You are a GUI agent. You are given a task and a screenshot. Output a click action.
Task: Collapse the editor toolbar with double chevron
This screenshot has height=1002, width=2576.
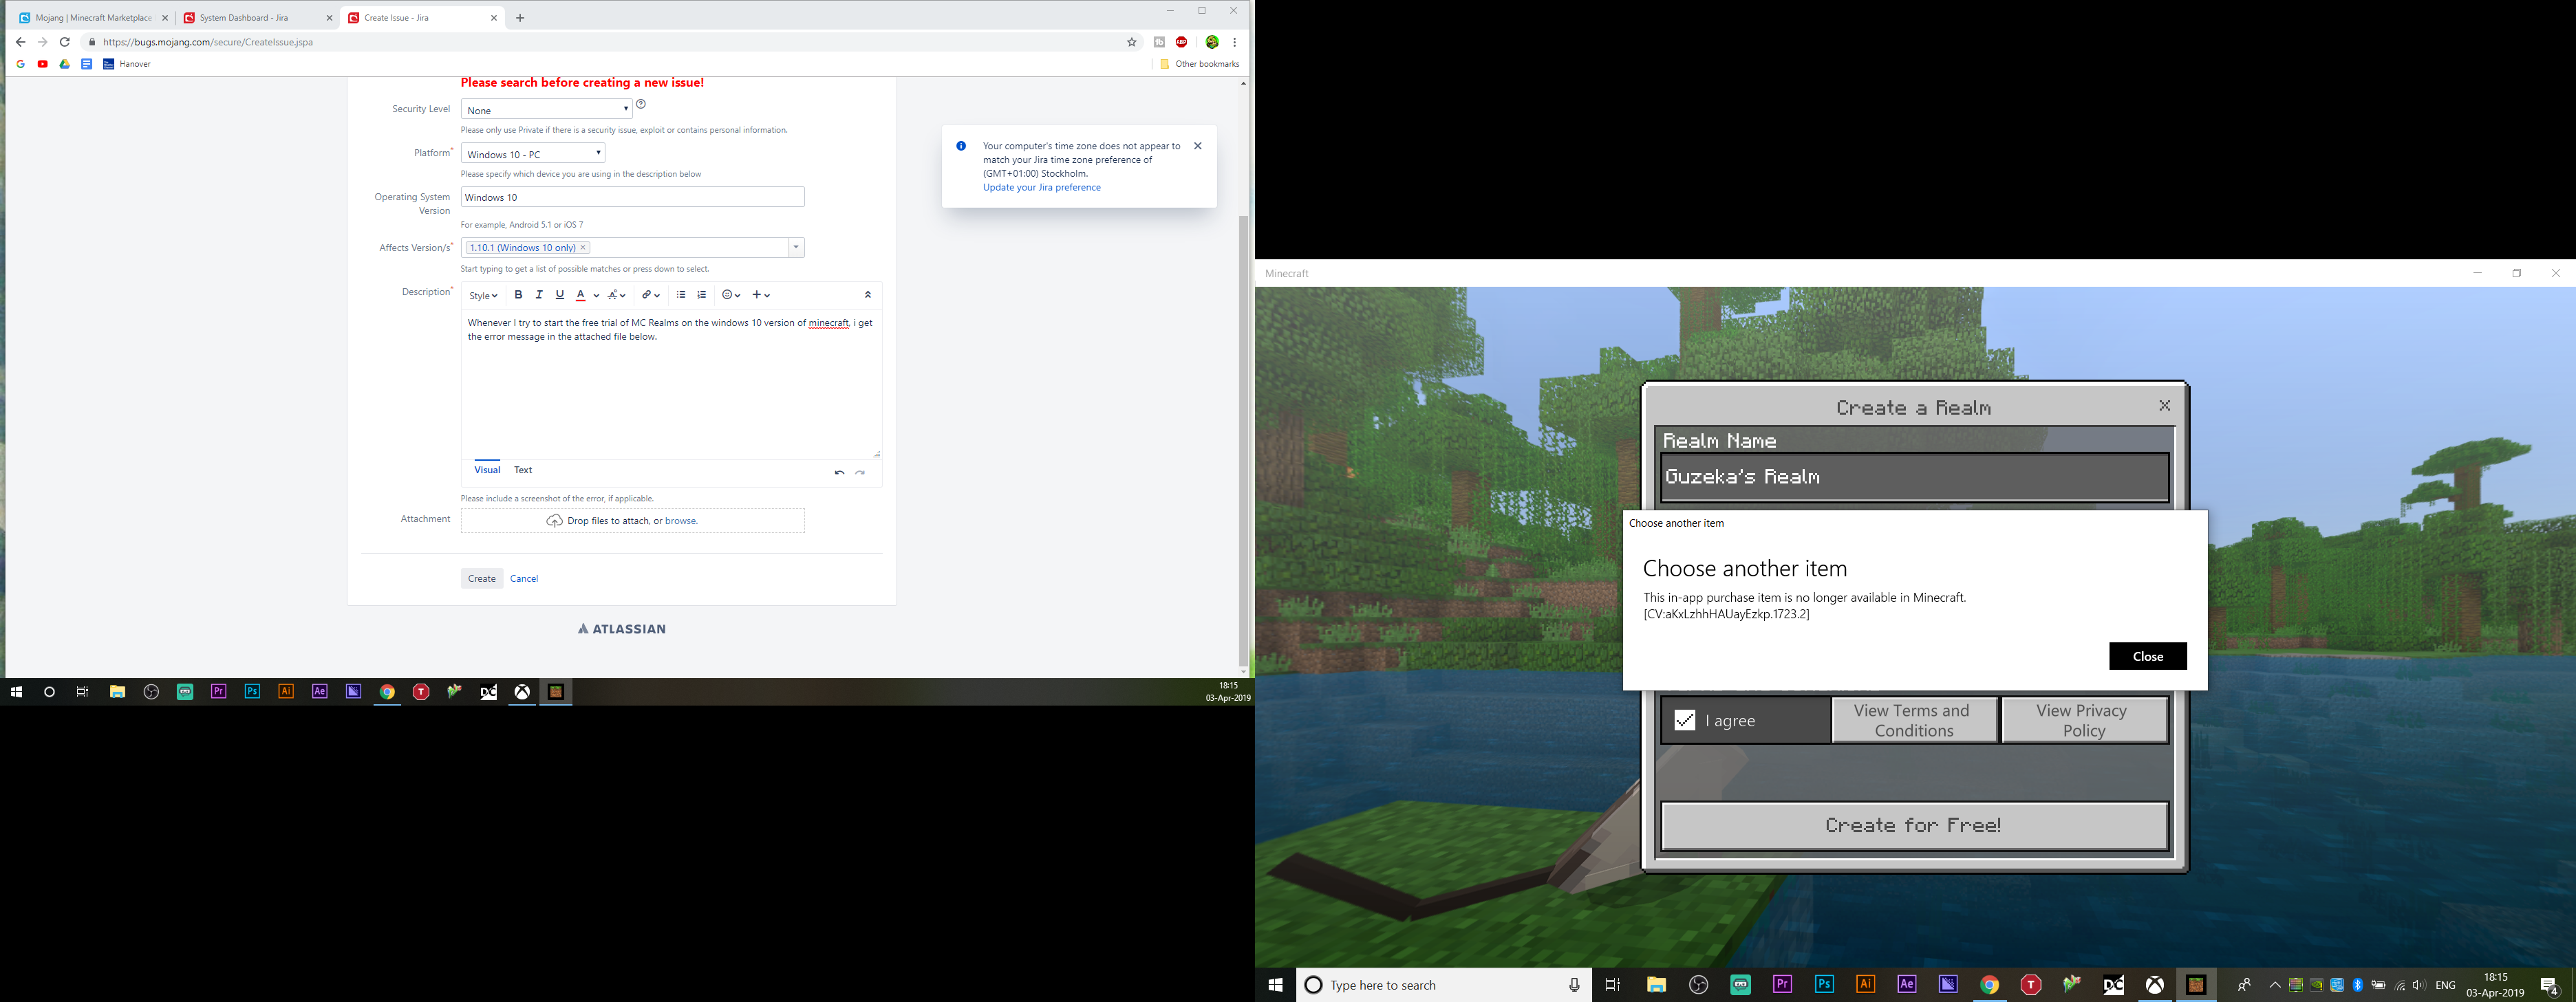coord(867,295)
